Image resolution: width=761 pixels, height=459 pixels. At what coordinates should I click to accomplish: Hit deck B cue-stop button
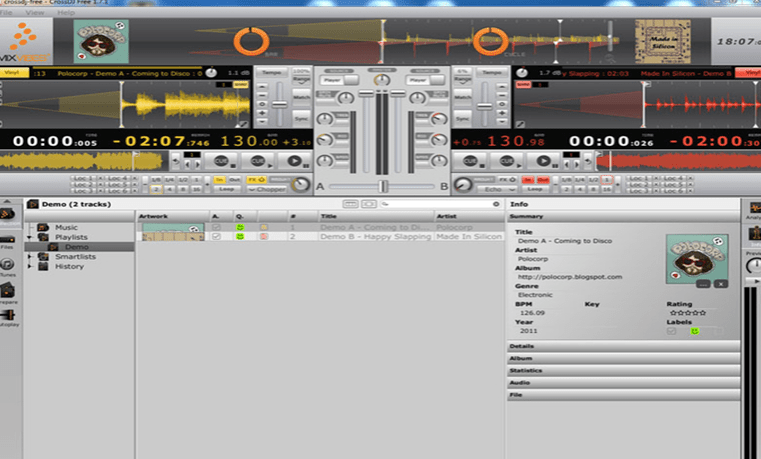point(470,161)
